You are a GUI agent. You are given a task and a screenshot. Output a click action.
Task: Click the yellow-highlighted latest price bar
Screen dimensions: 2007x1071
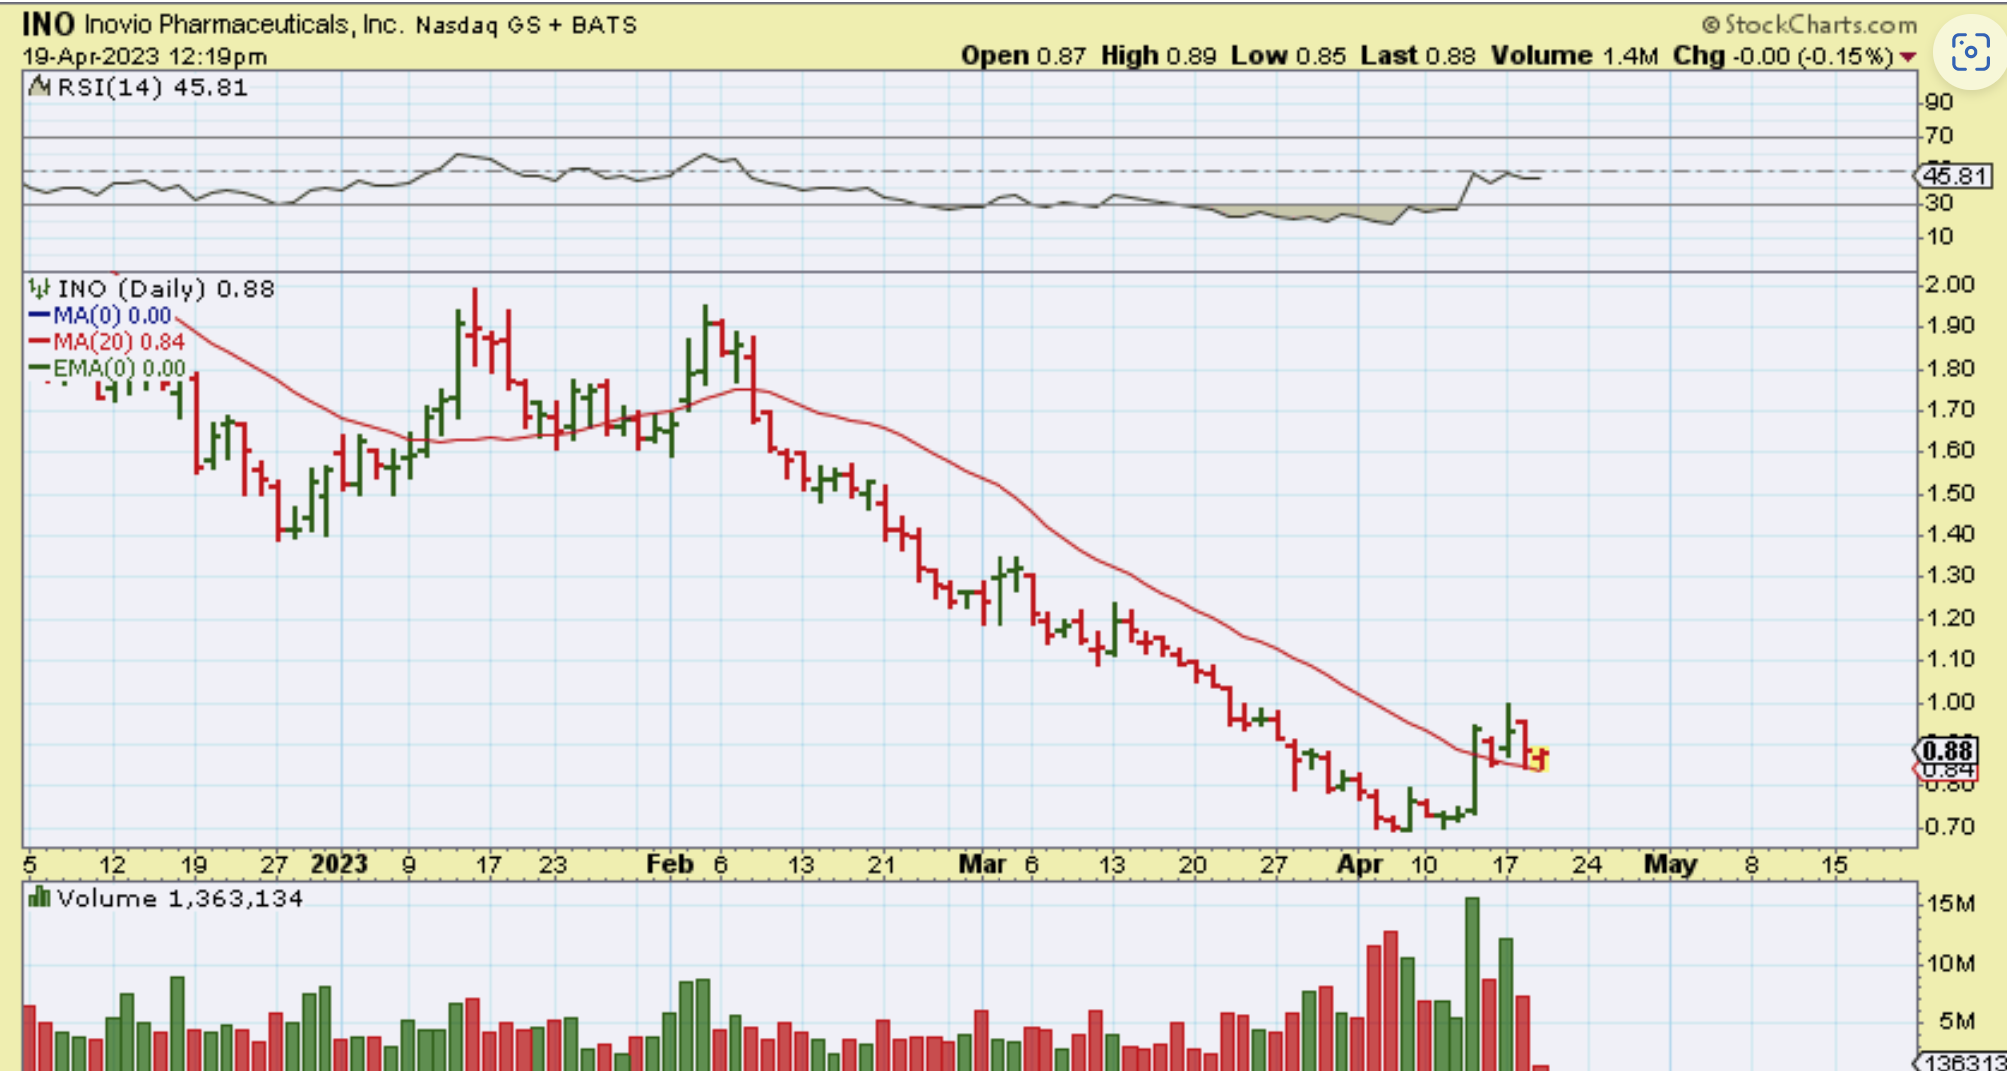(1539, 759)
